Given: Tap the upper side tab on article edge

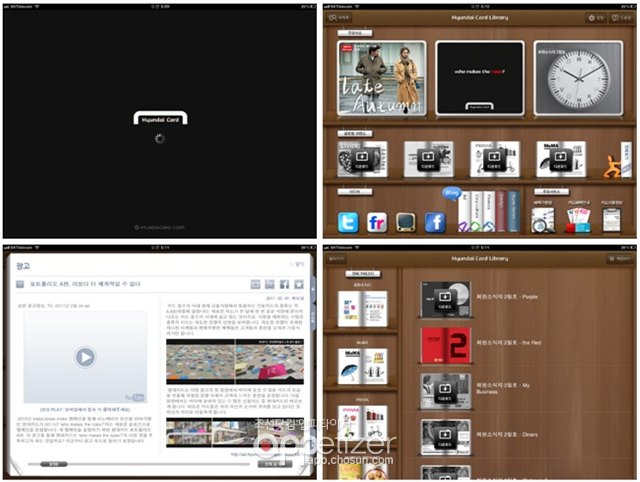Looking at the screenshot, I should click(313, 288).
